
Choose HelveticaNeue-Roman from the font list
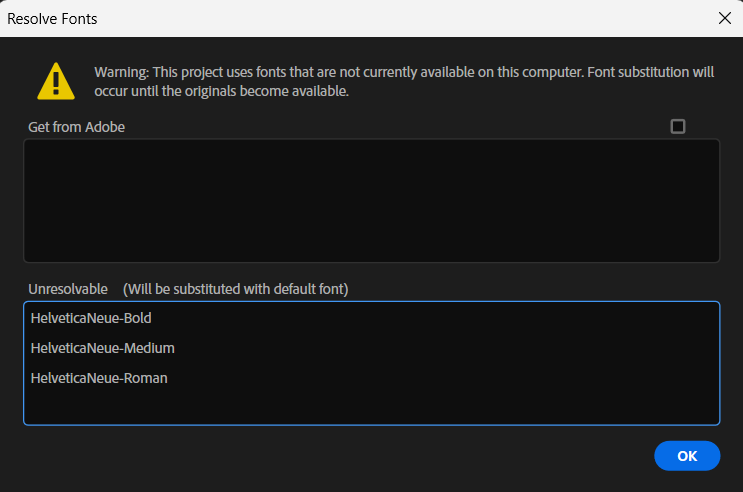pyautogui.click(x=99, y=378)
